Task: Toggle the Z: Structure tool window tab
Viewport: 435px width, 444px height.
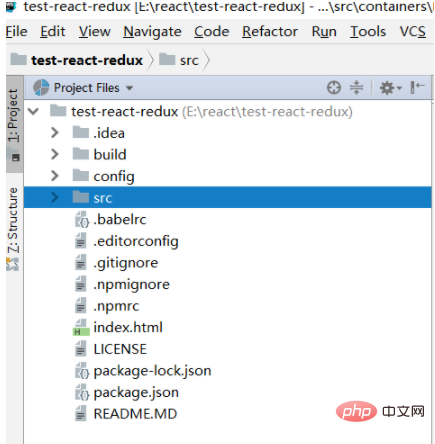Action: coord(13,228)
